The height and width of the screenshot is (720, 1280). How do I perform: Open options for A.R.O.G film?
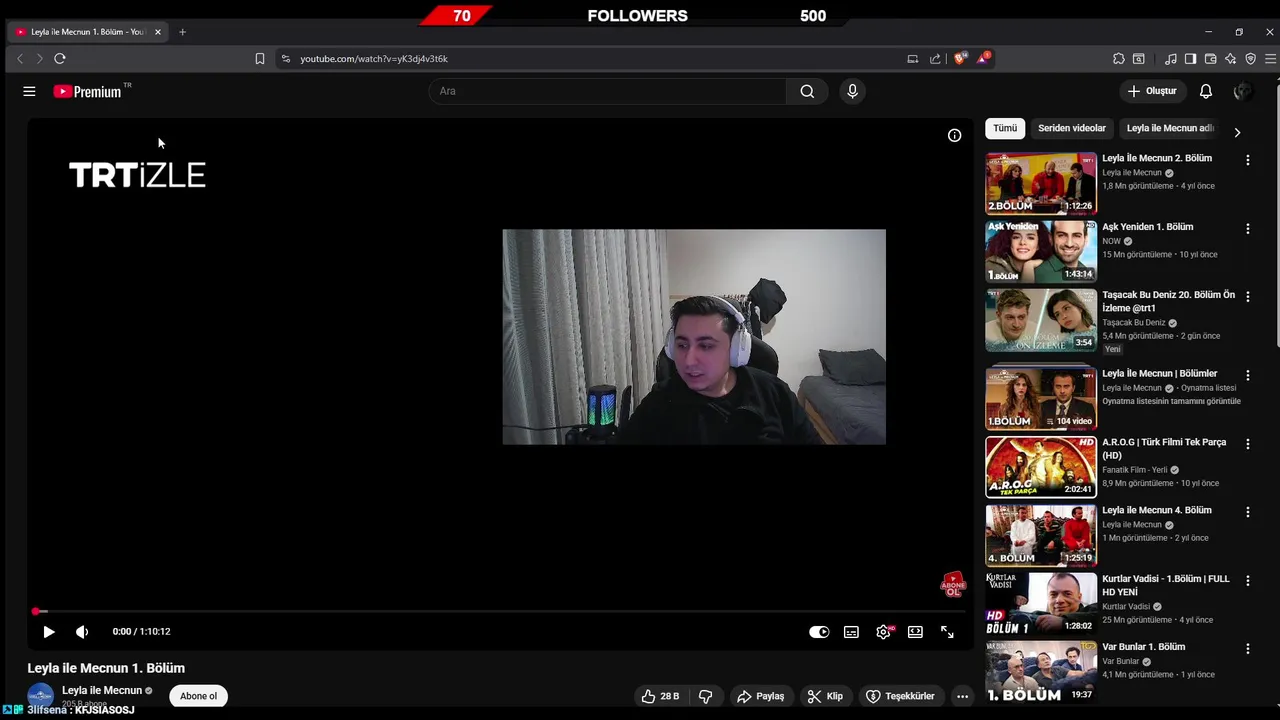click(1247, 444)
